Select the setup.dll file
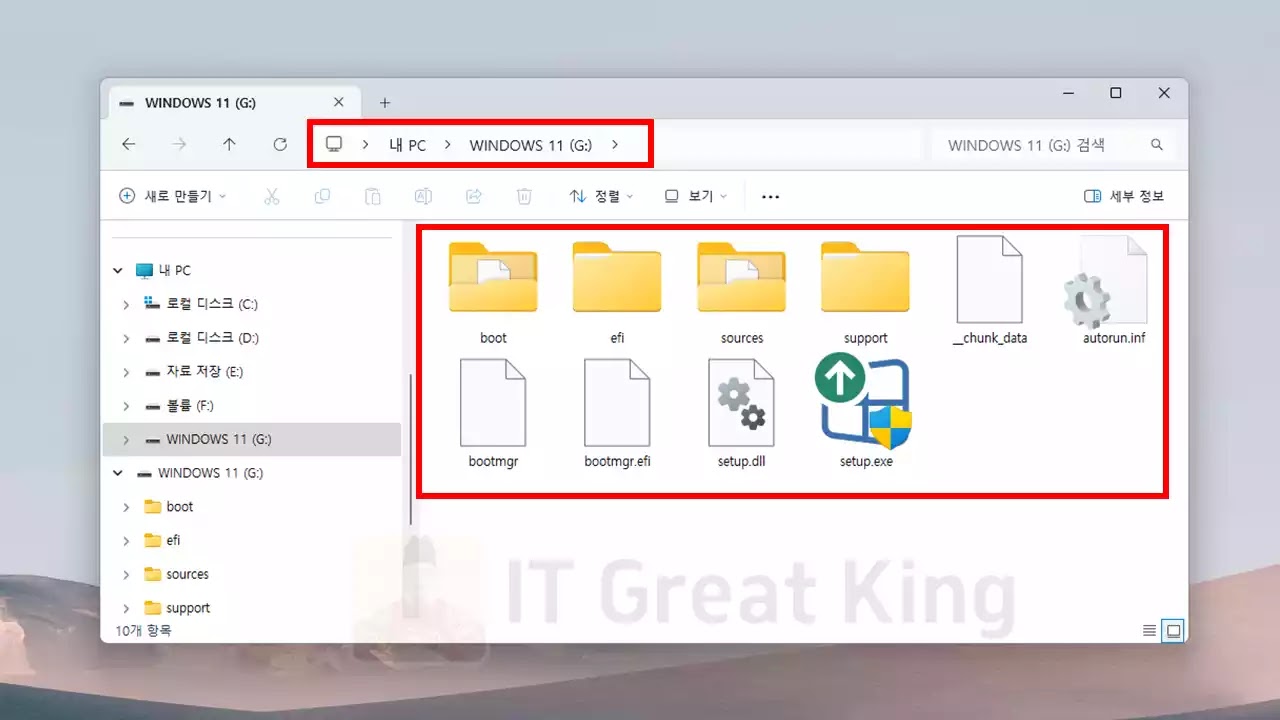The width and height of the screenshot is (1280, 720). [x=741, y=415]
